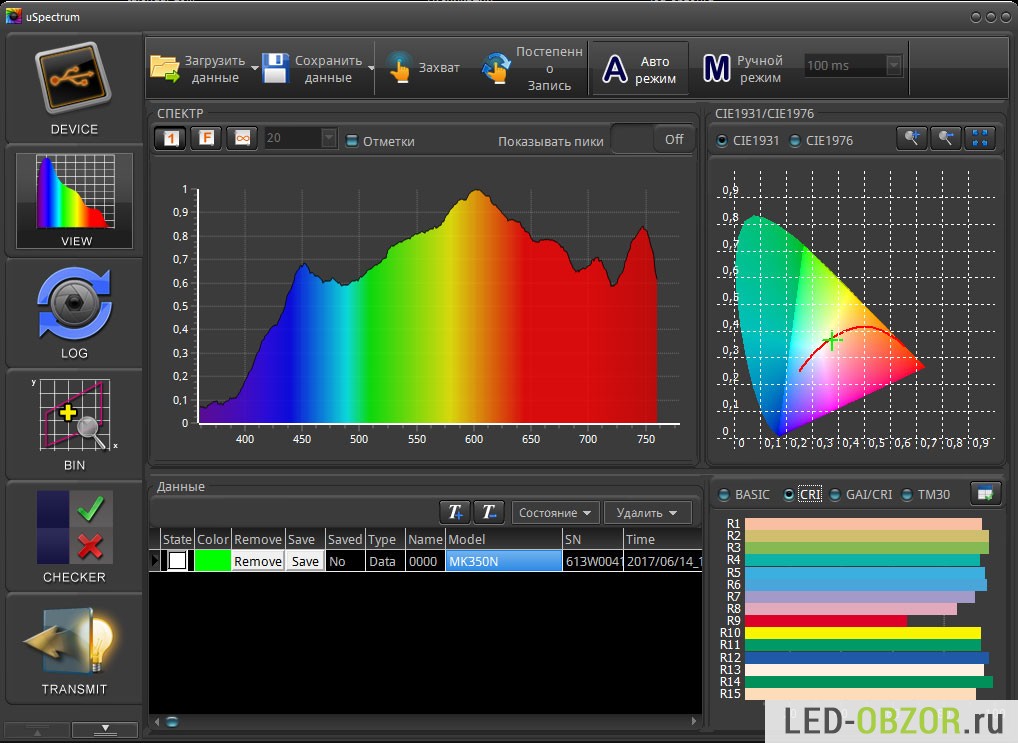Image resolution: width=1018 pixels, height=743 pixels.
Task: Click the Захват capture icon
Action: (x=400, y=68)
